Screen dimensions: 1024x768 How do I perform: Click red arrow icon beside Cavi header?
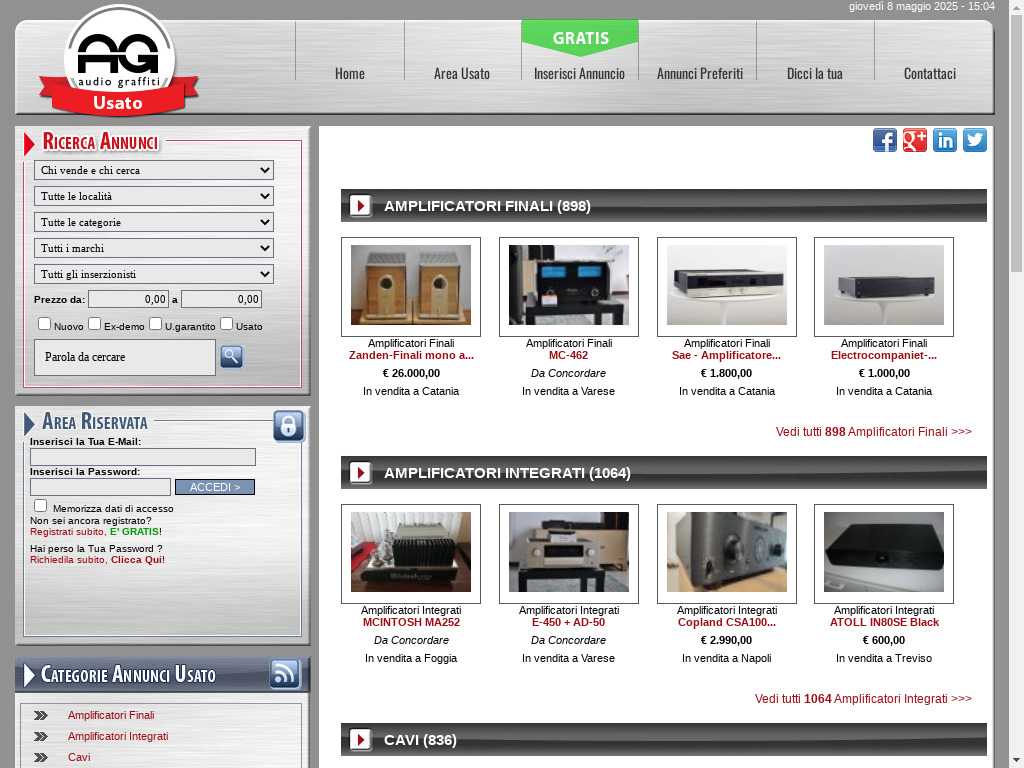point(360,740)
